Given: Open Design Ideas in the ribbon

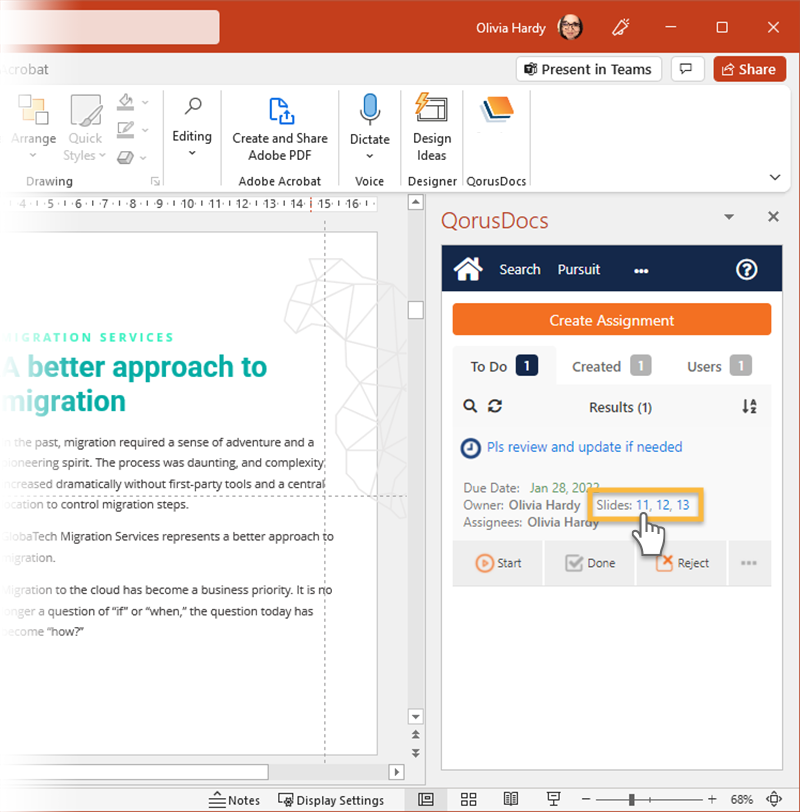Looking at the screenshot, I should pos(432,128).
